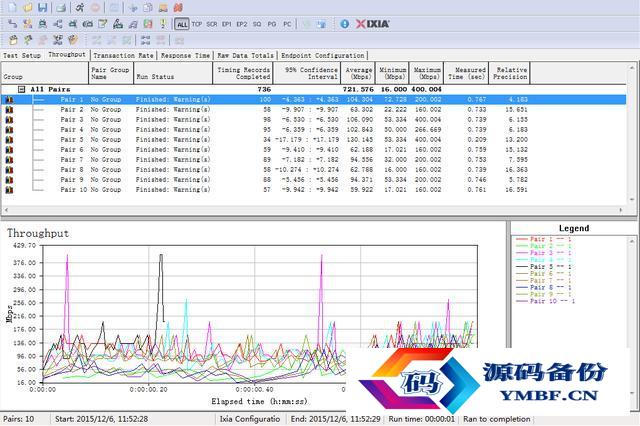Click the yellow exclamation warning toolbar icon

[163, 24]
